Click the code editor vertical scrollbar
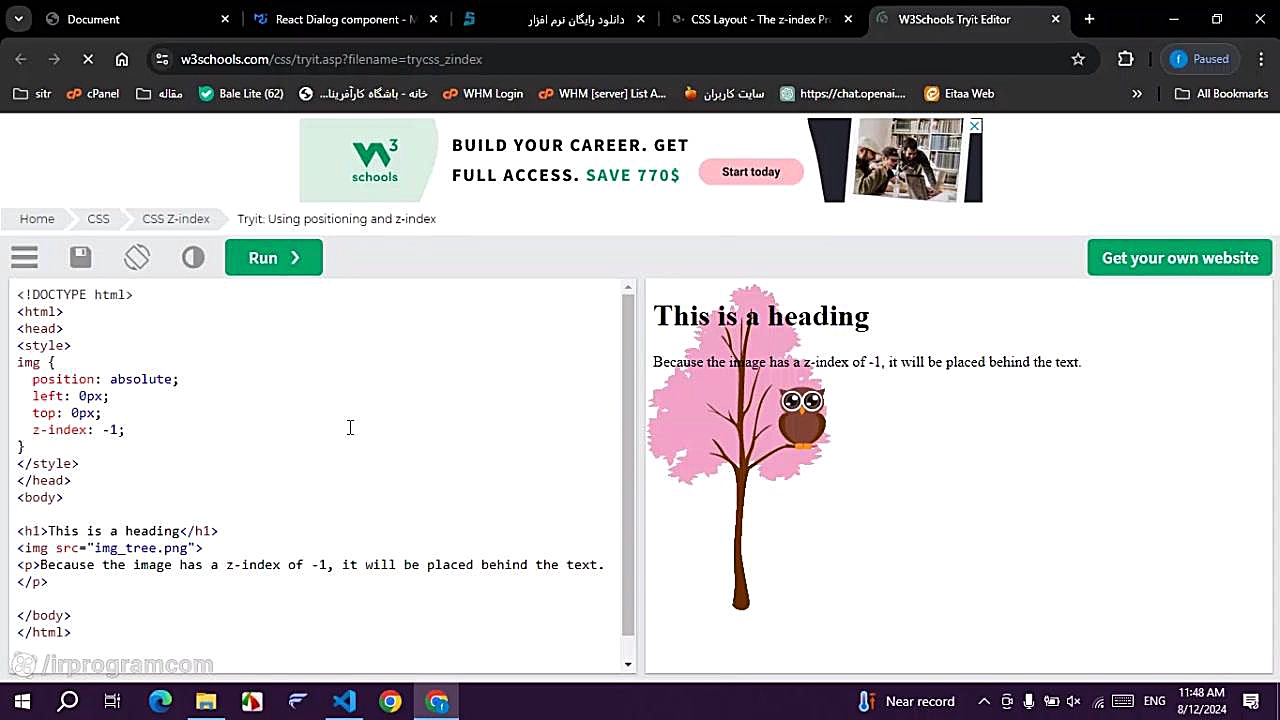The width and height of the screenshot is (1280, 720). click(x=628, y=460)
